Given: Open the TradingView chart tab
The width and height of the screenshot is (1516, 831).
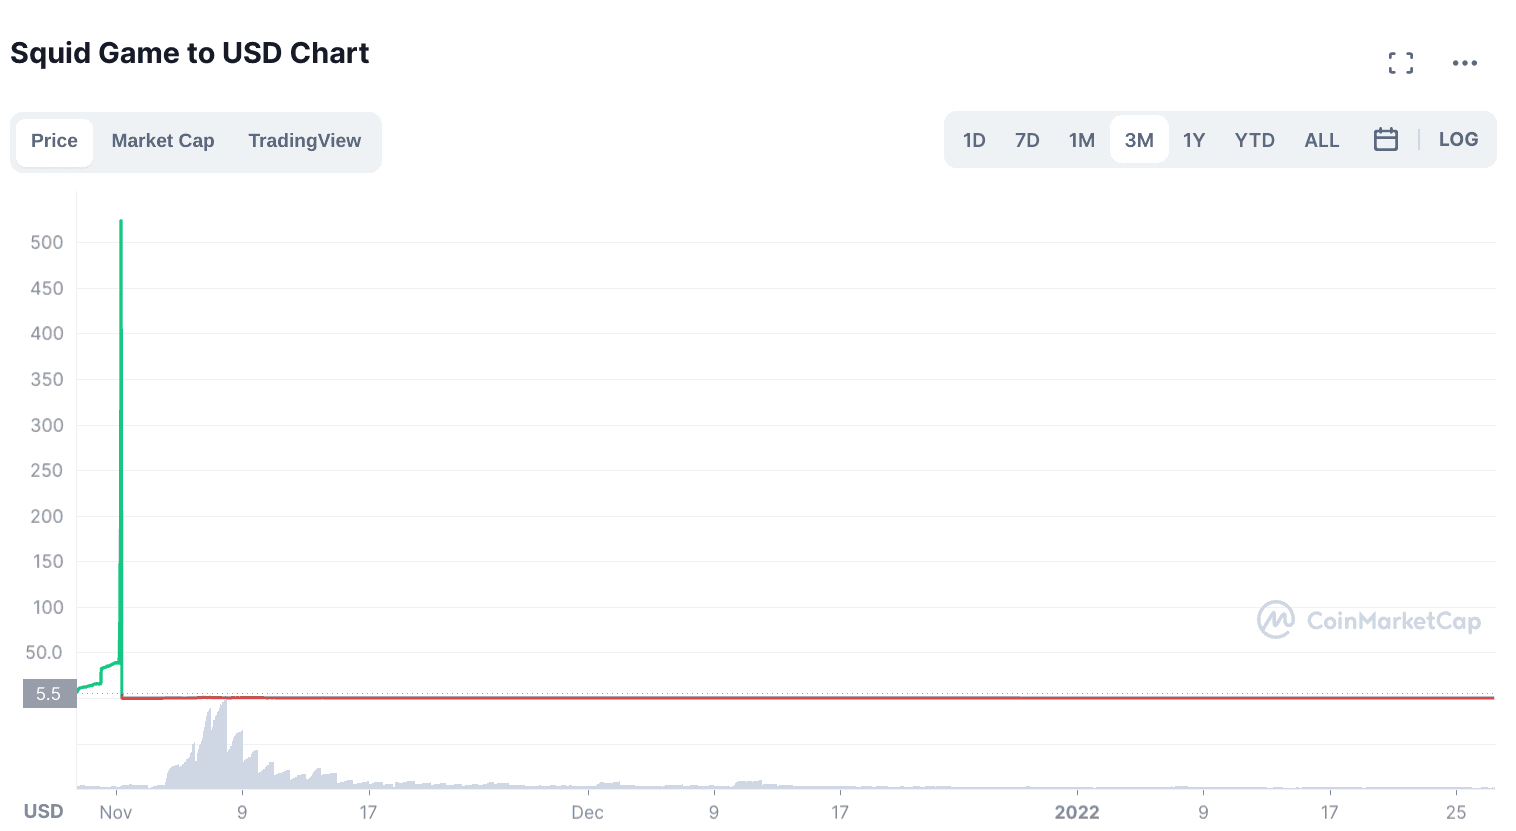Looking at the screenshot, I should (305, 141).
